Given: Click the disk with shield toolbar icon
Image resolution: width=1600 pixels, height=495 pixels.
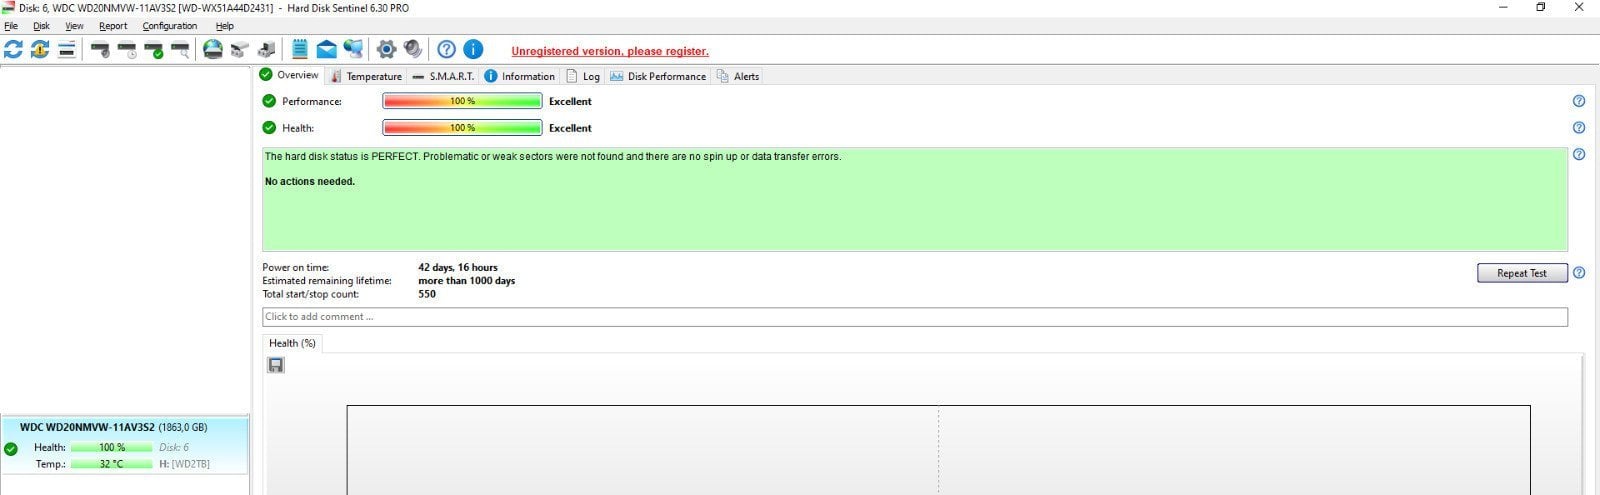Looking at the screenshot, I should 100,49.
